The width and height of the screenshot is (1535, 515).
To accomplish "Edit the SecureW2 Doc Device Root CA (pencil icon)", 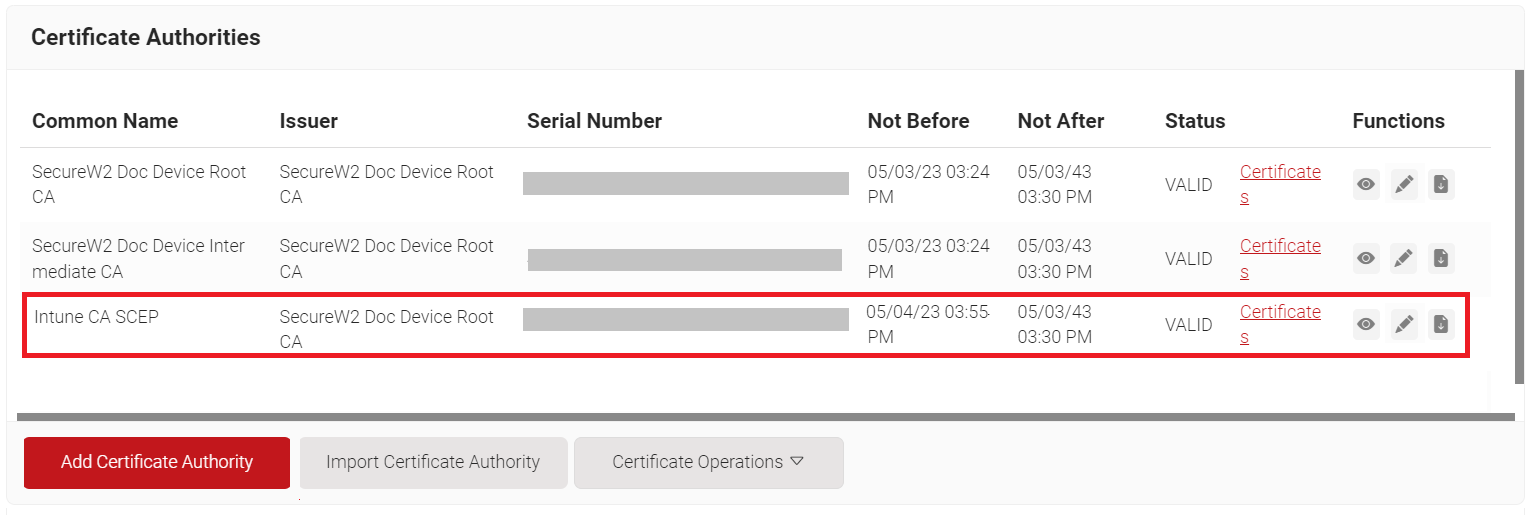I will (1404, 185).
